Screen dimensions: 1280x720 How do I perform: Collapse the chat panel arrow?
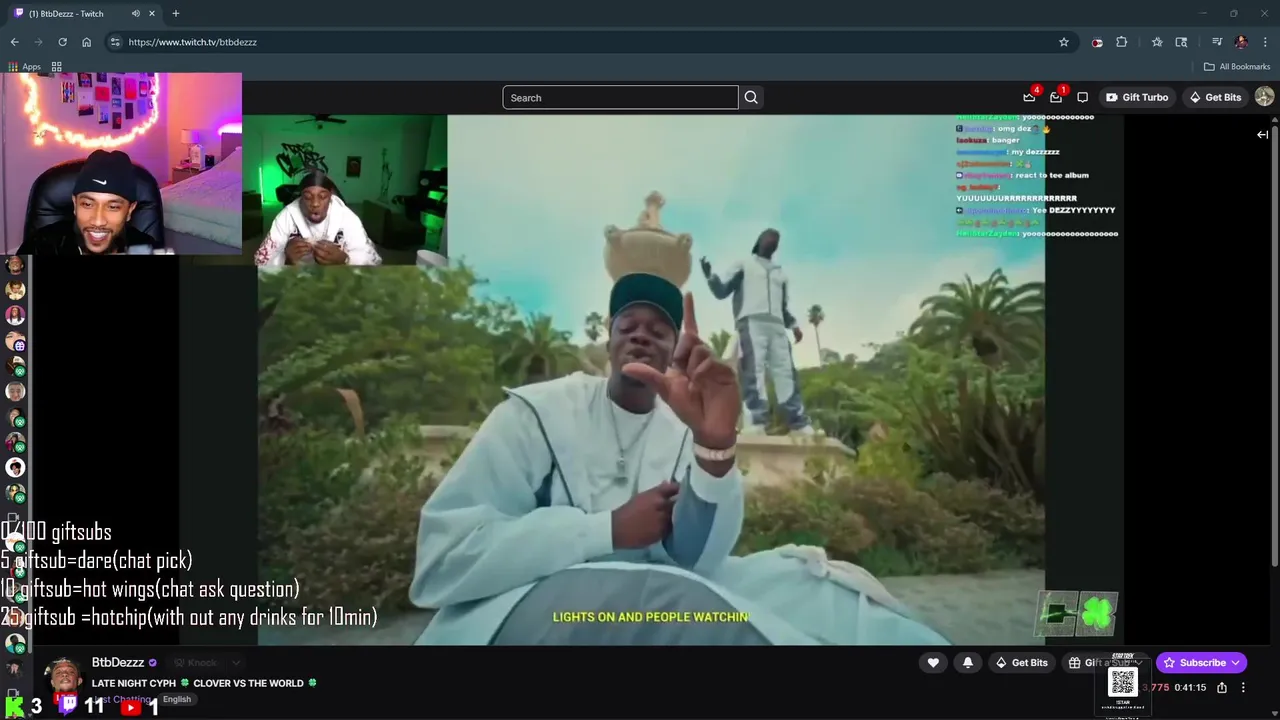1263,134
